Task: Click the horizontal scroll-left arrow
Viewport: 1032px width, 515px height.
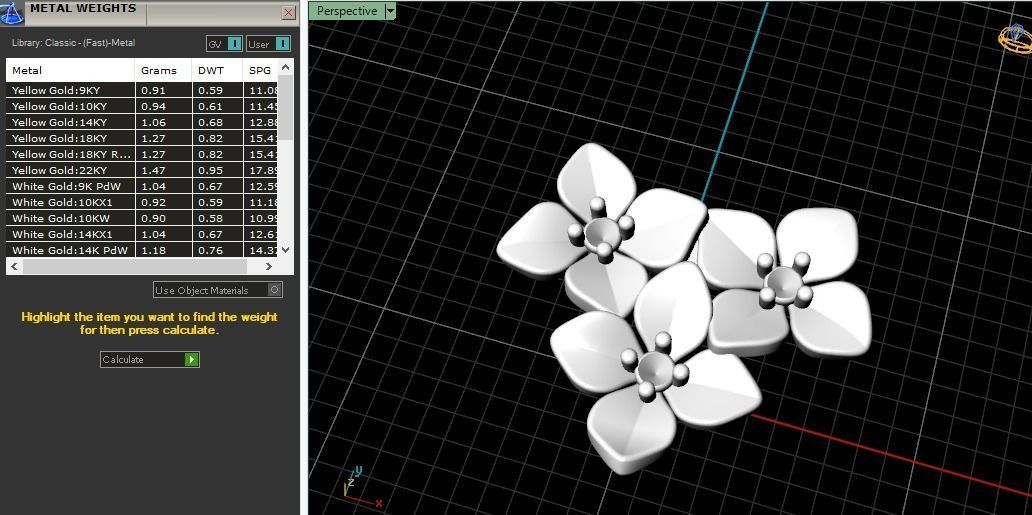Action: tap(14, 266)
